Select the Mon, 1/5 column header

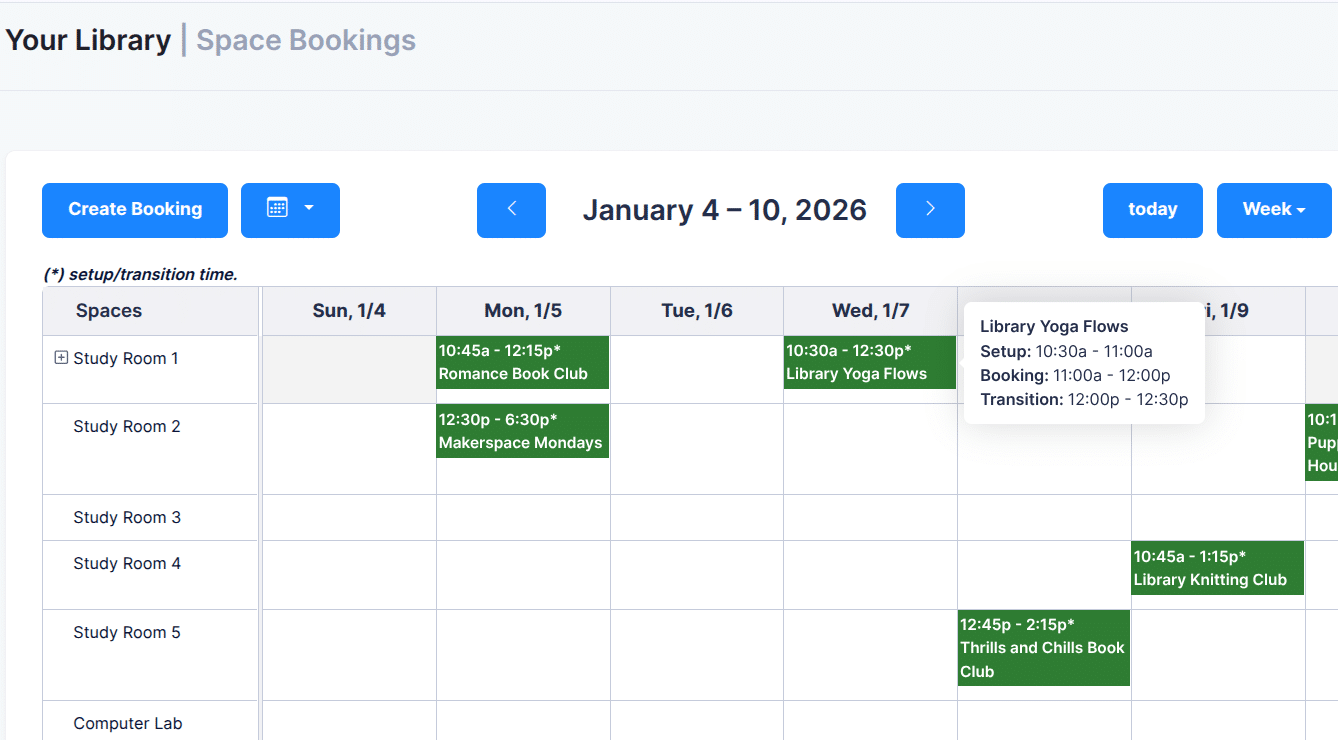pyautogui.click(x=523, y=311)
